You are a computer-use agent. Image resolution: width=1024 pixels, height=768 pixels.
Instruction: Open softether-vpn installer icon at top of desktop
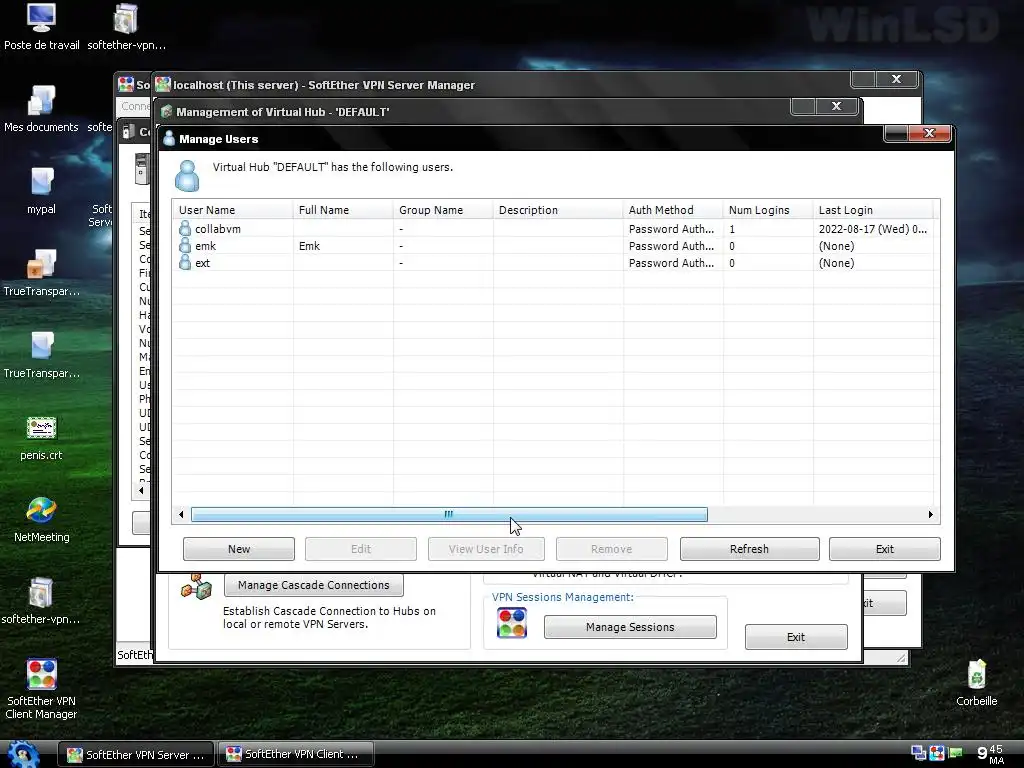click(x=126, y=27)
